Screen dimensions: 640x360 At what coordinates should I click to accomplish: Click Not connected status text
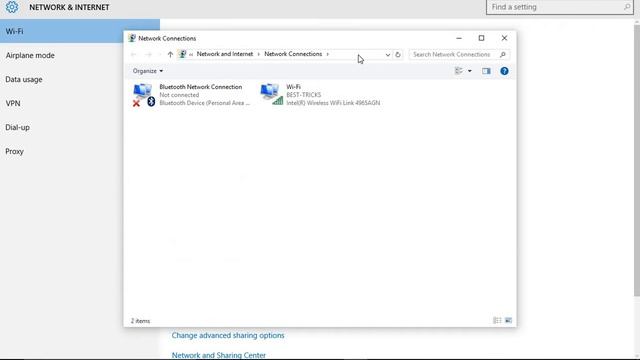179,95
